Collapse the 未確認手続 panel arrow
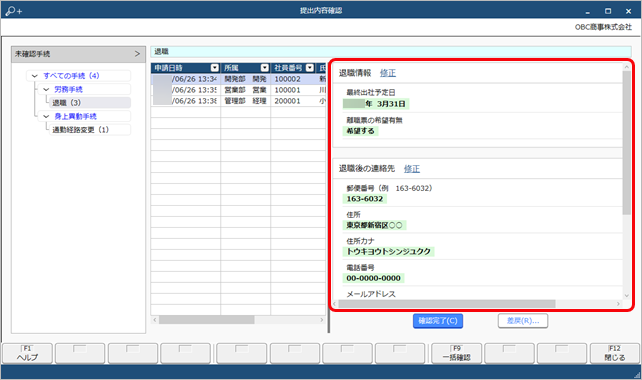 [x=137, y=54]
